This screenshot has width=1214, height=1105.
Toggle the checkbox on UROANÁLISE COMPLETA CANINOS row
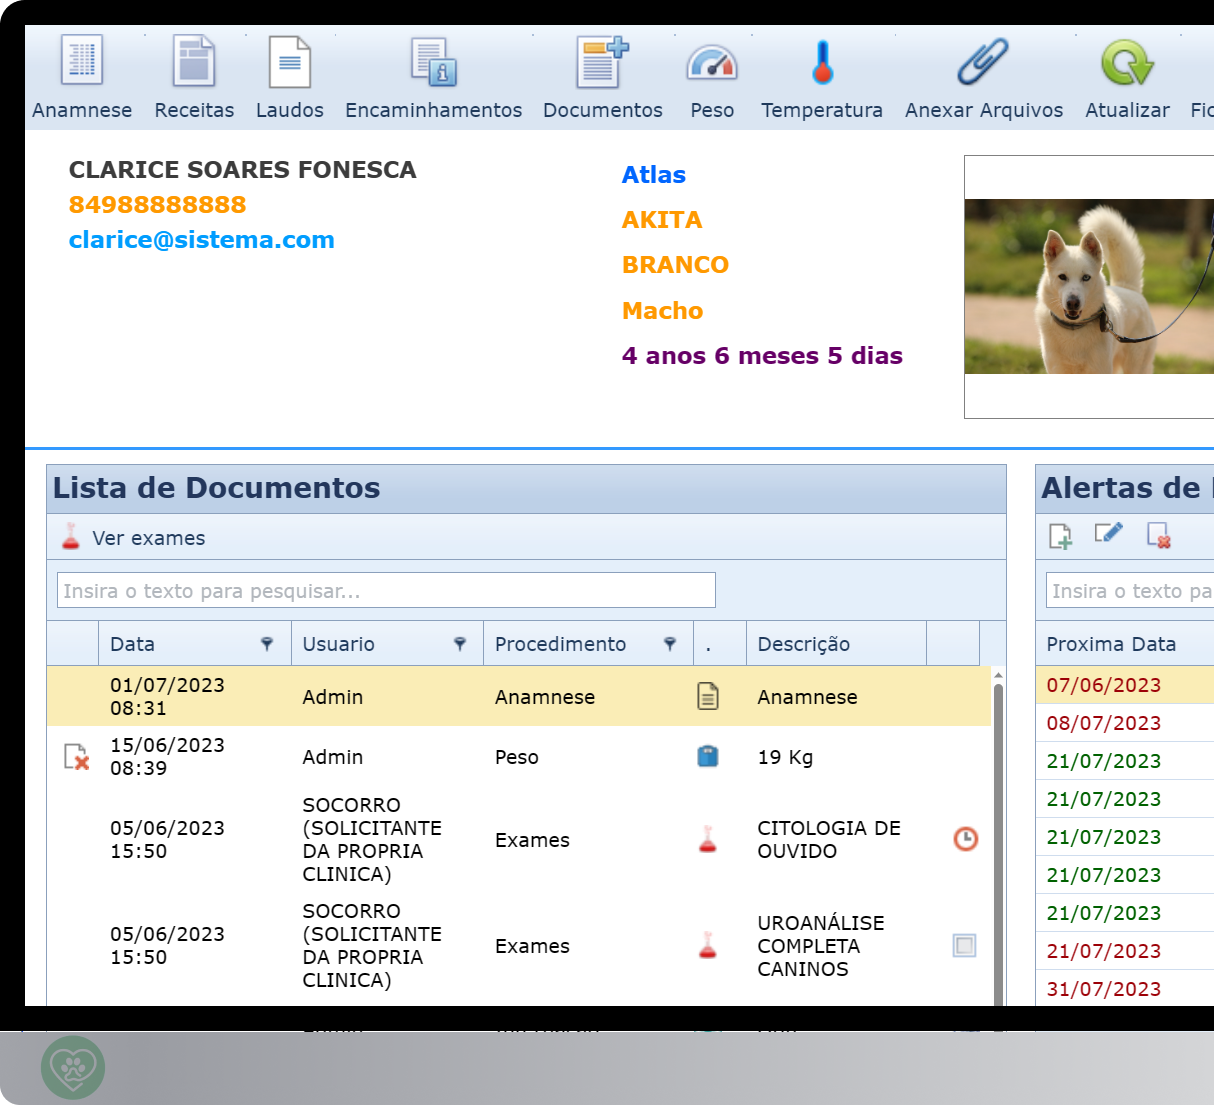pos(963,945)
